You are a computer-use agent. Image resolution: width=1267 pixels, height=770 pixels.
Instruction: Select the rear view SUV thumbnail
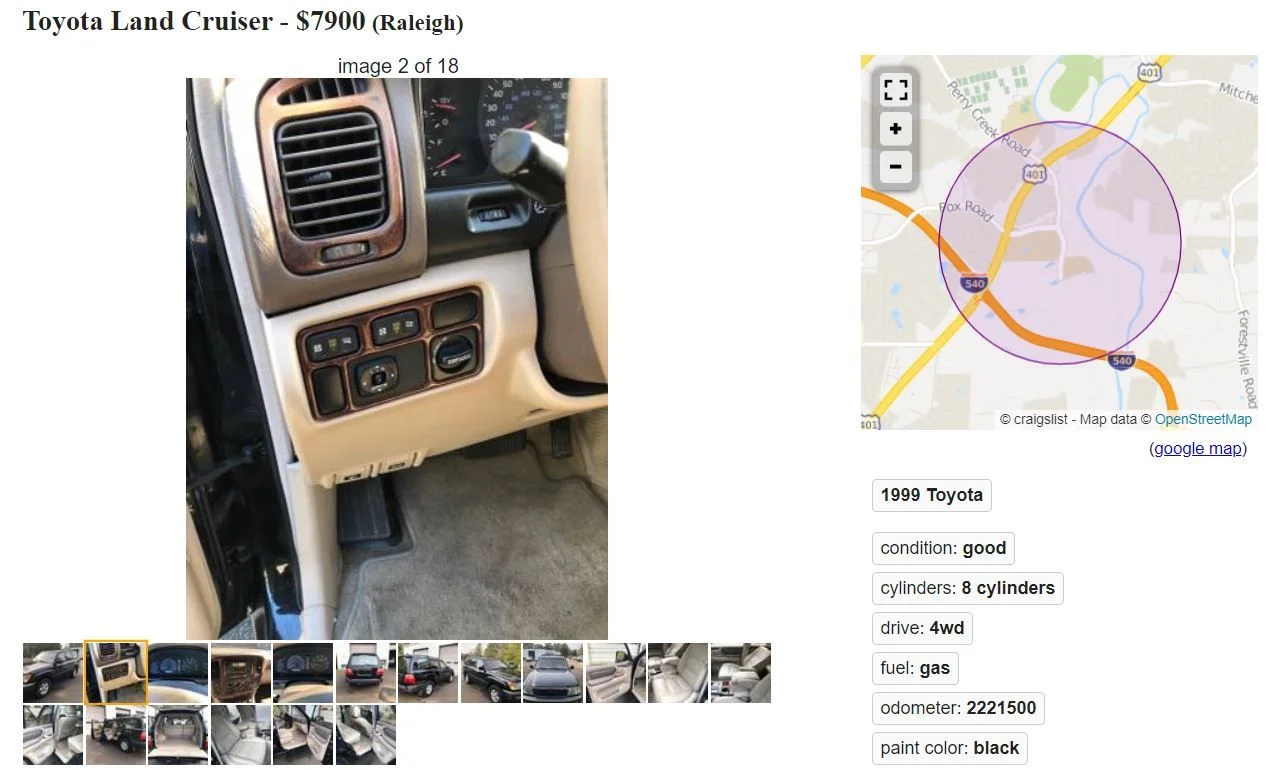(366, 672)
